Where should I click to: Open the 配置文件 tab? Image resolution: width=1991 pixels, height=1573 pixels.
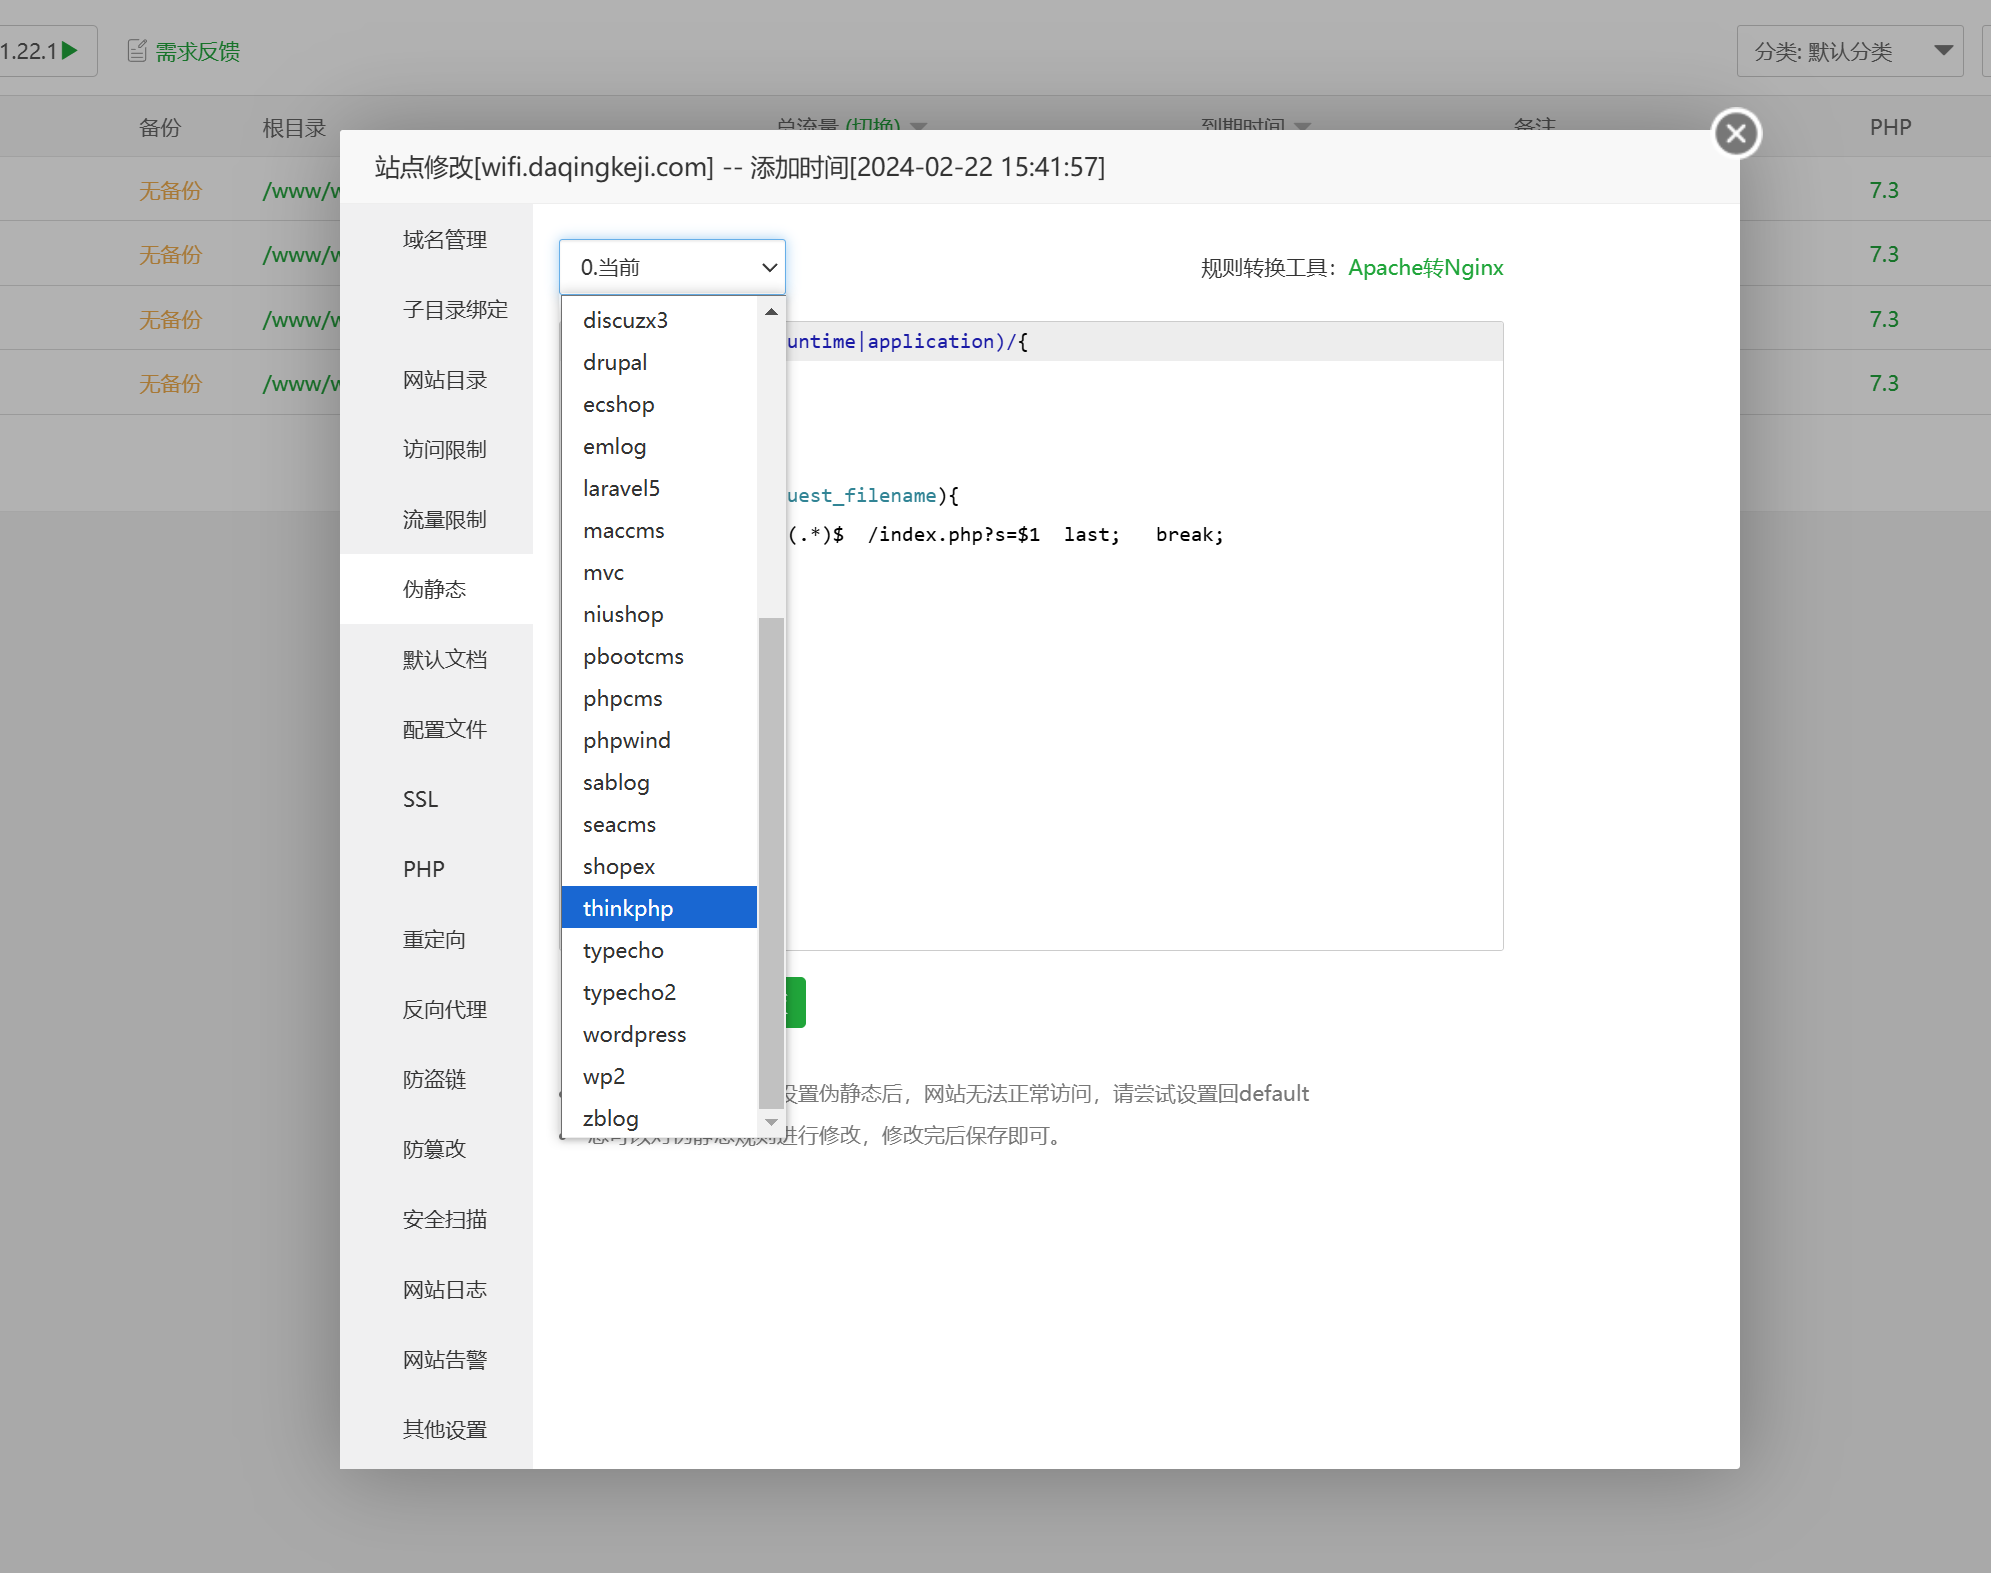[x=444, y=729]
